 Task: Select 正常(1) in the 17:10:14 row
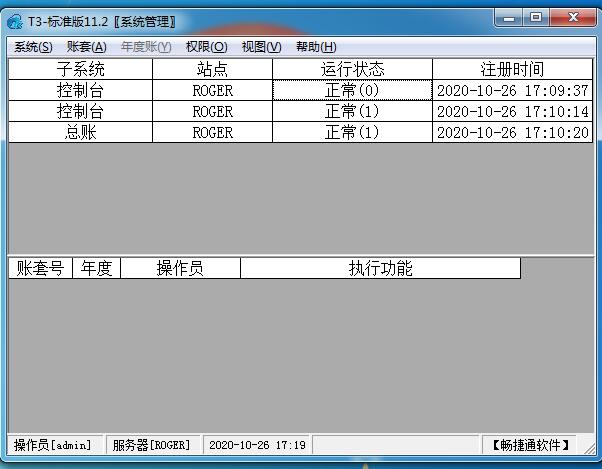[352, 112]
